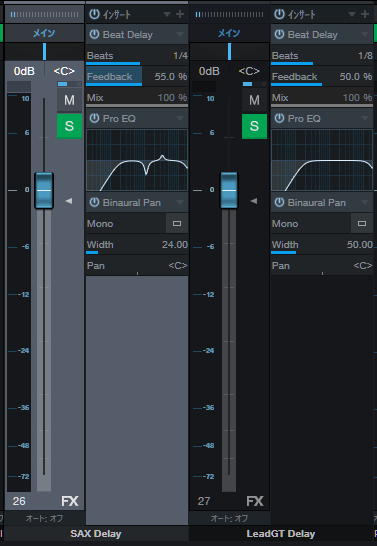Toggle inserts power for SAX Delay channel
This screenshot has height=546, width=377.
[94, 14]
